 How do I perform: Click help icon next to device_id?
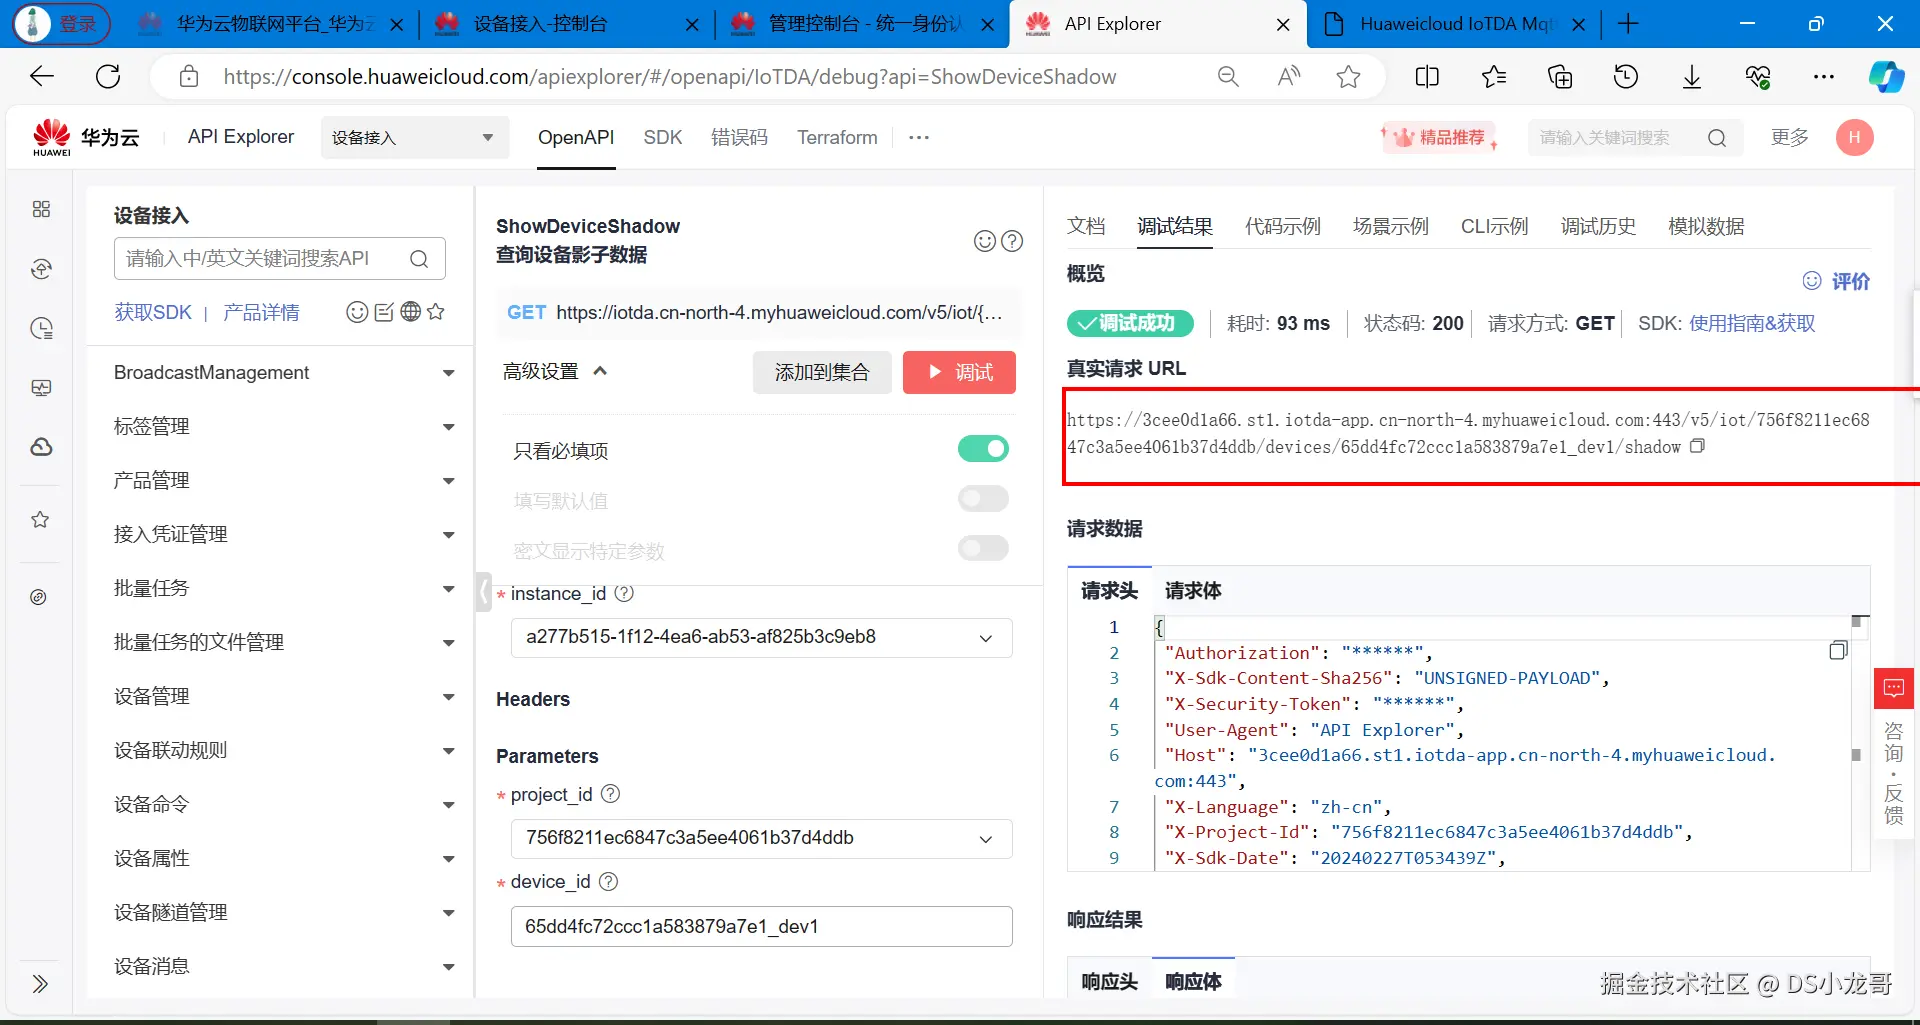[608, 881]
